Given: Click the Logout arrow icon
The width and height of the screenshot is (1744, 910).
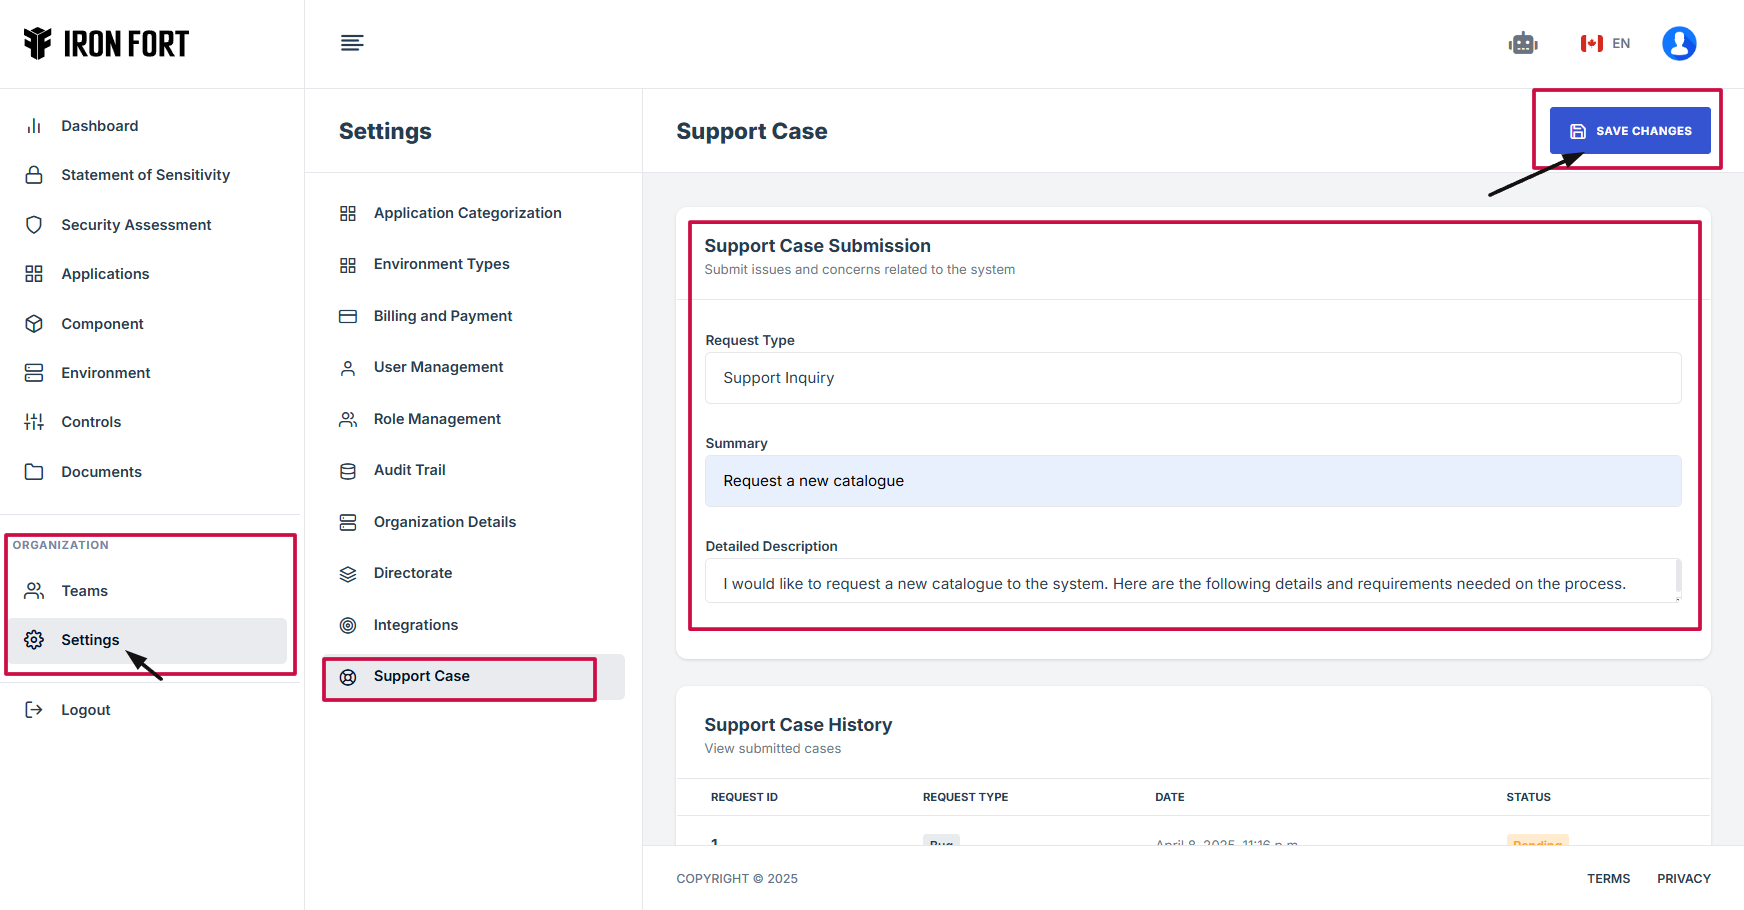Looking at the screenshot, I should coord(34,710).
